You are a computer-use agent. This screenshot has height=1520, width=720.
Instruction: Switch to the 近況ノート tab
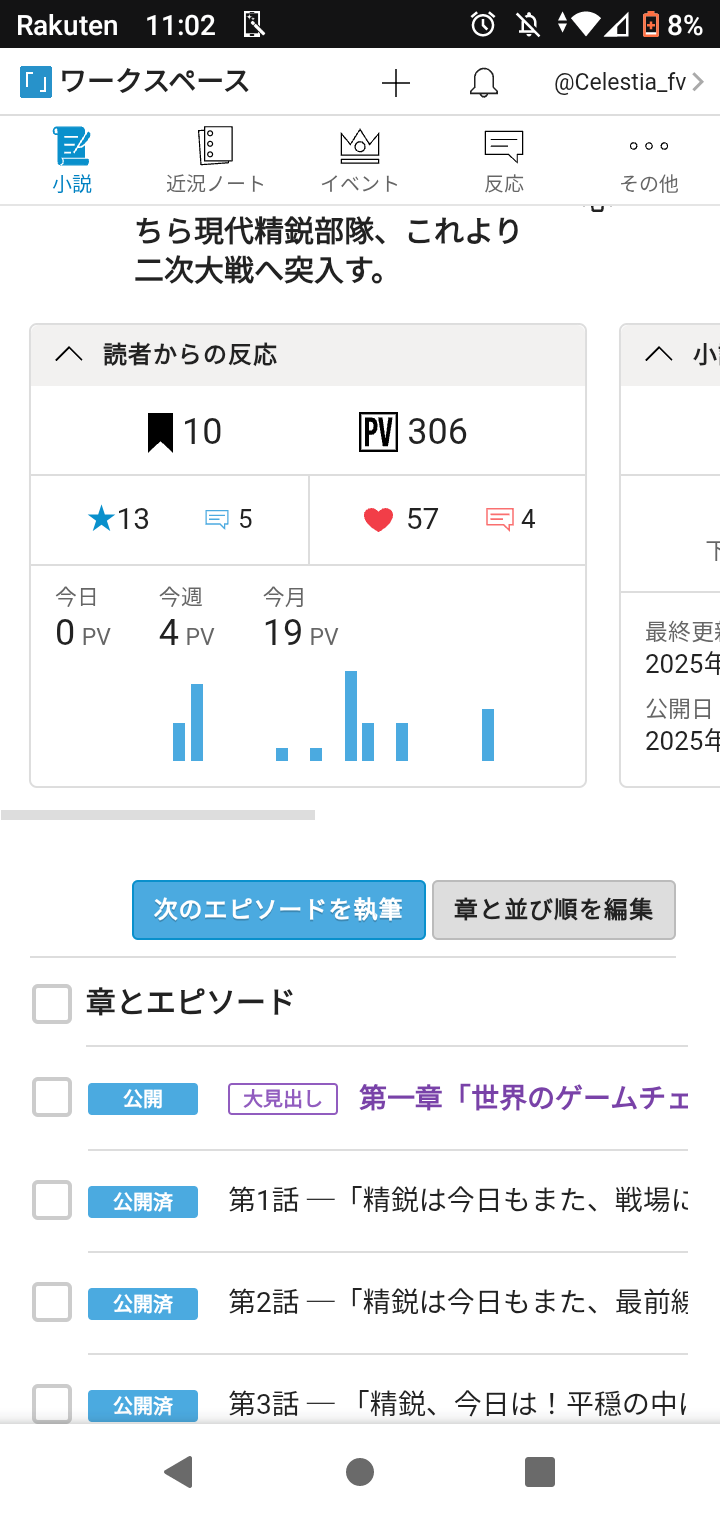click(215, 159)
